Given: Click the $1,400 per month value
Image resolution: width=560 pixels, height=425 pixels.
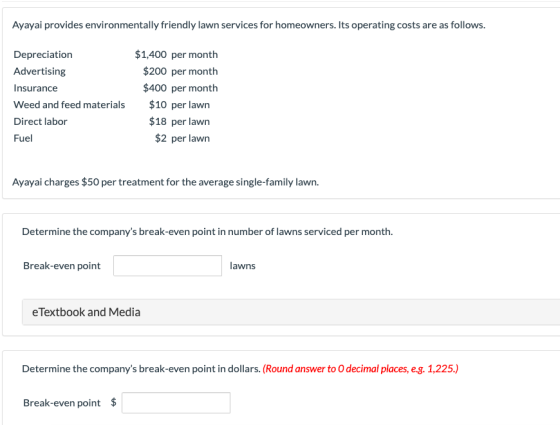Looking at the screenshot, I should click(176, 54).
